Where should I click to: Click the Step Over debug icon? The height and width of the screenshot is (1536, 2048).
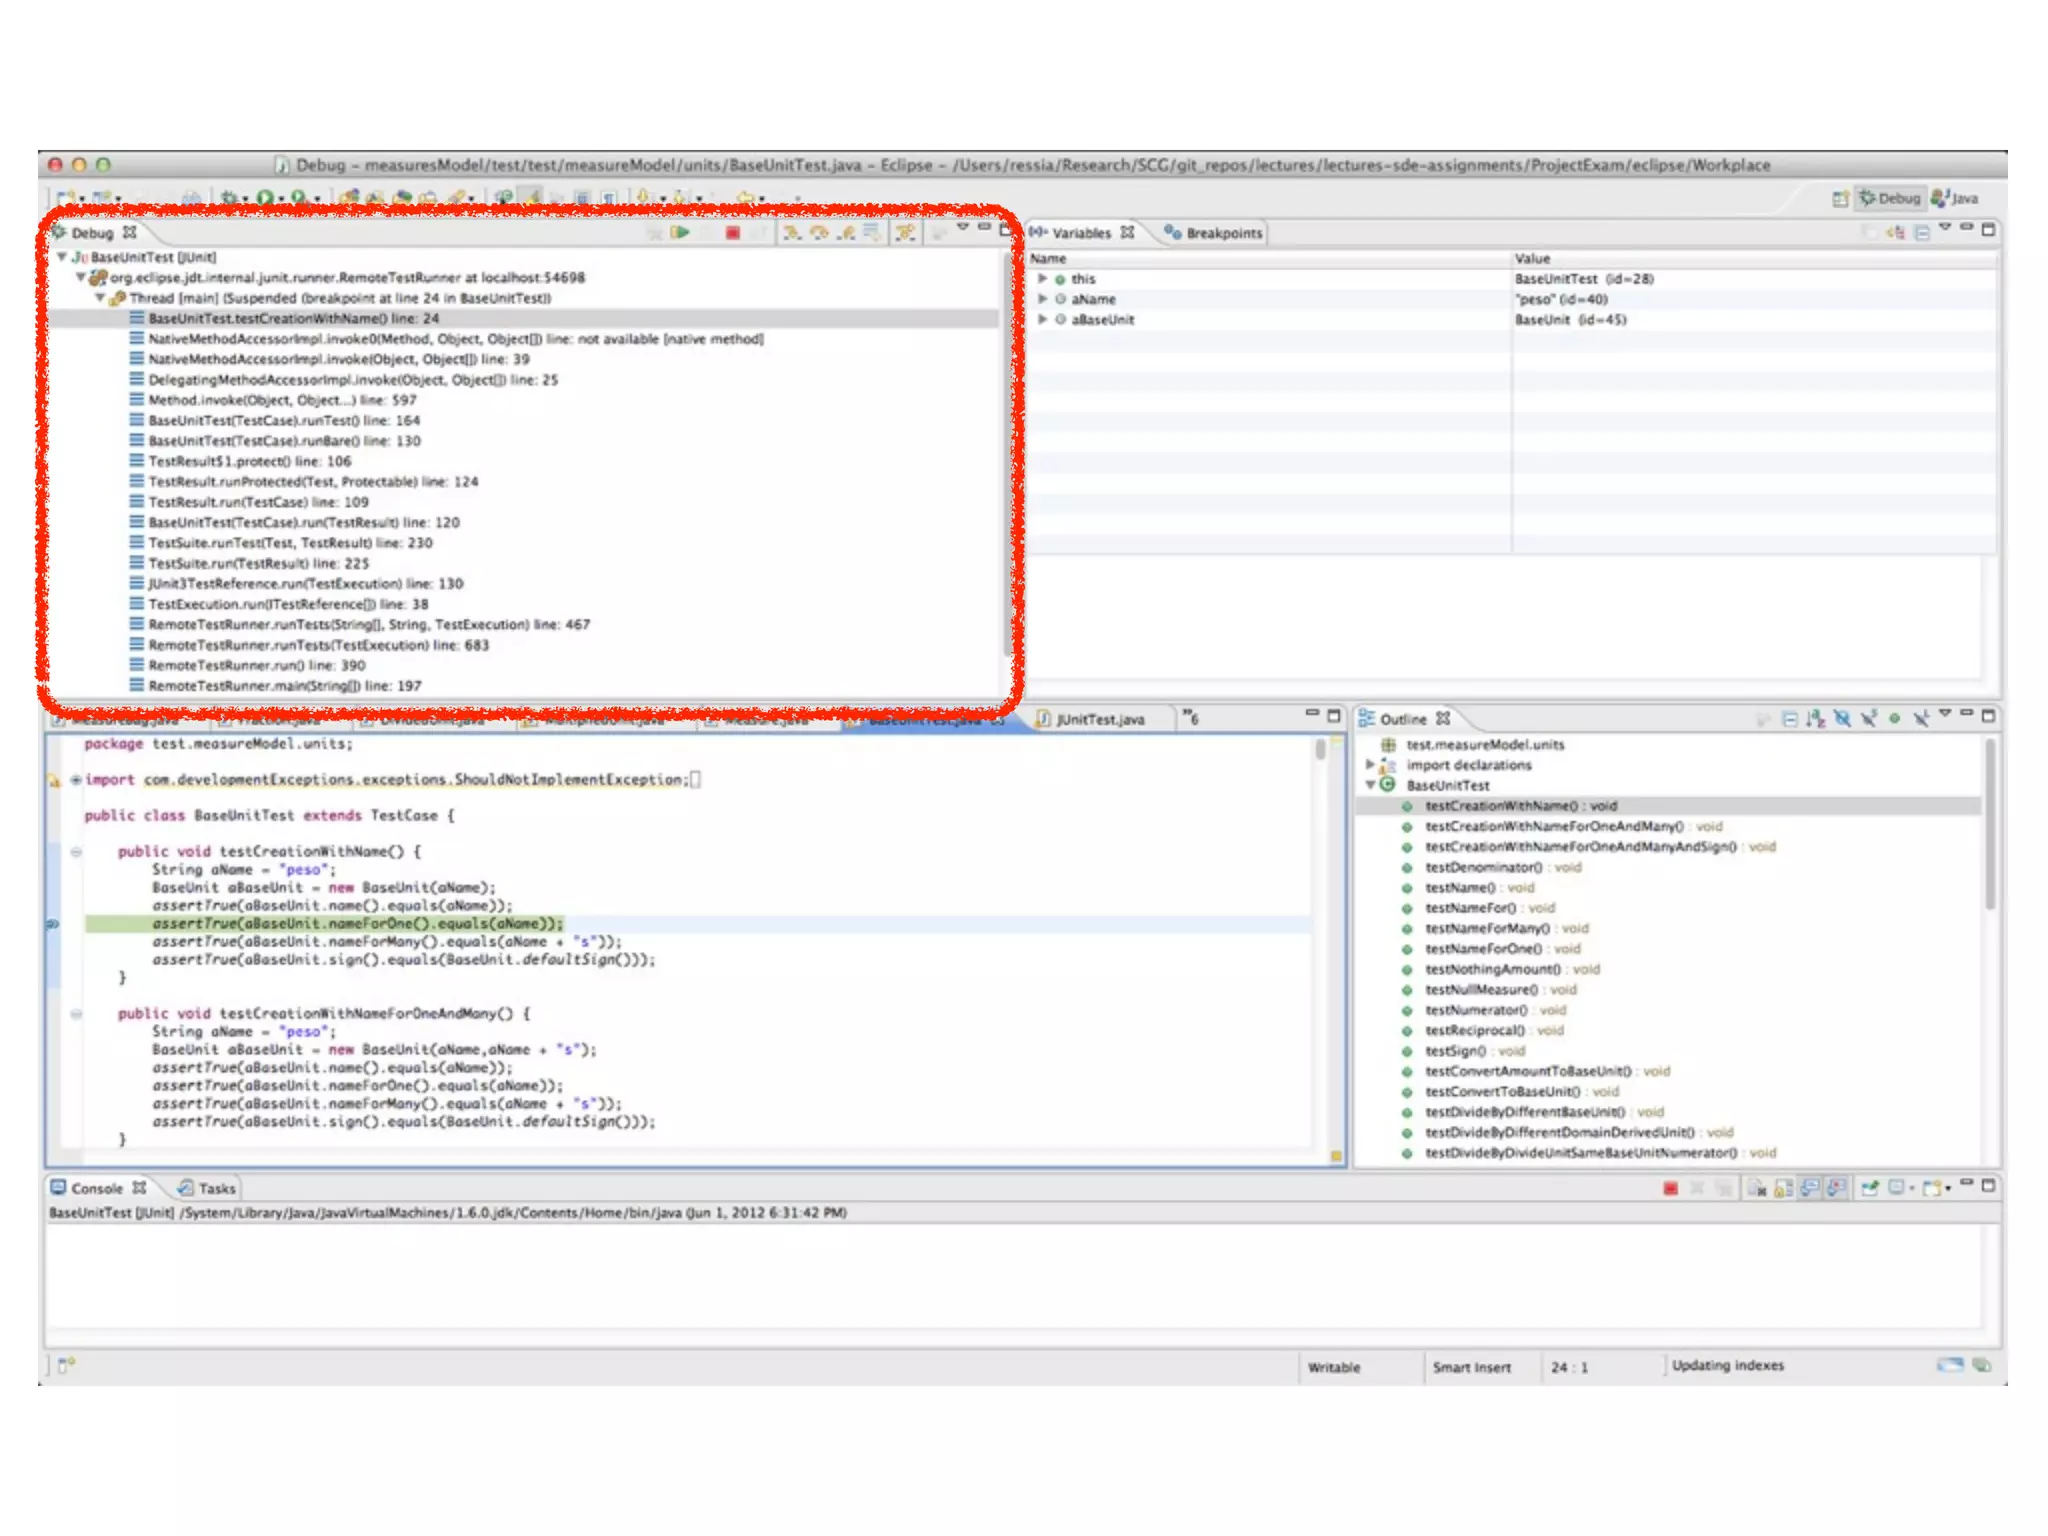819,232
